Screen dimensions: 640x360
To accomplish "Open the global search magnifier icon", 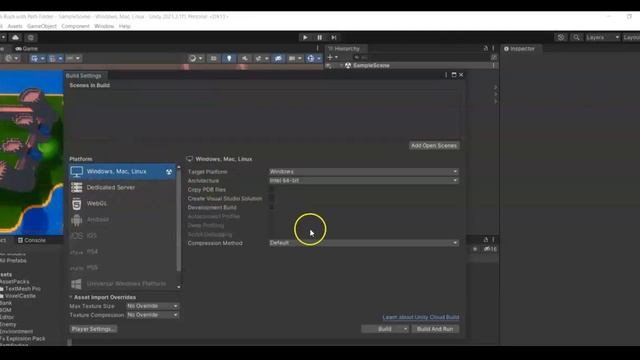I will coord(576,37).
